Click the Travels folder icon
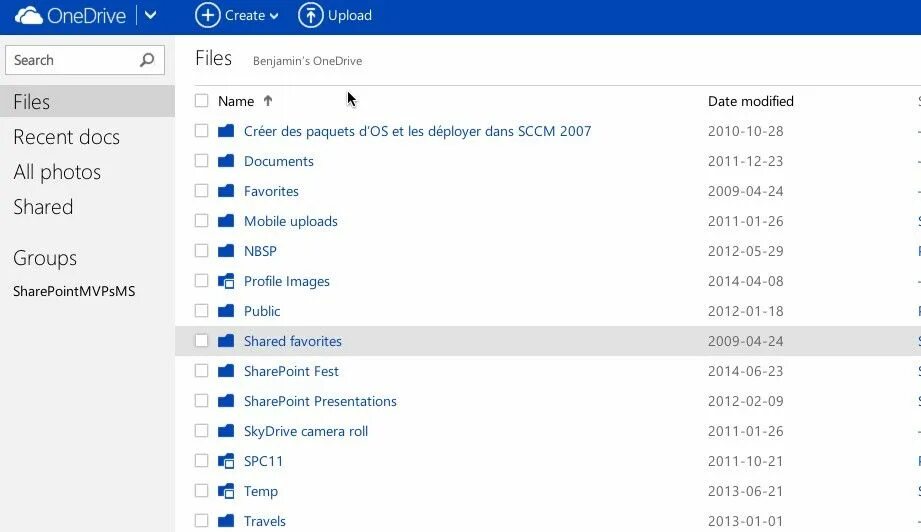Screen dimensions: 921x532 click(x=226, y=520)
